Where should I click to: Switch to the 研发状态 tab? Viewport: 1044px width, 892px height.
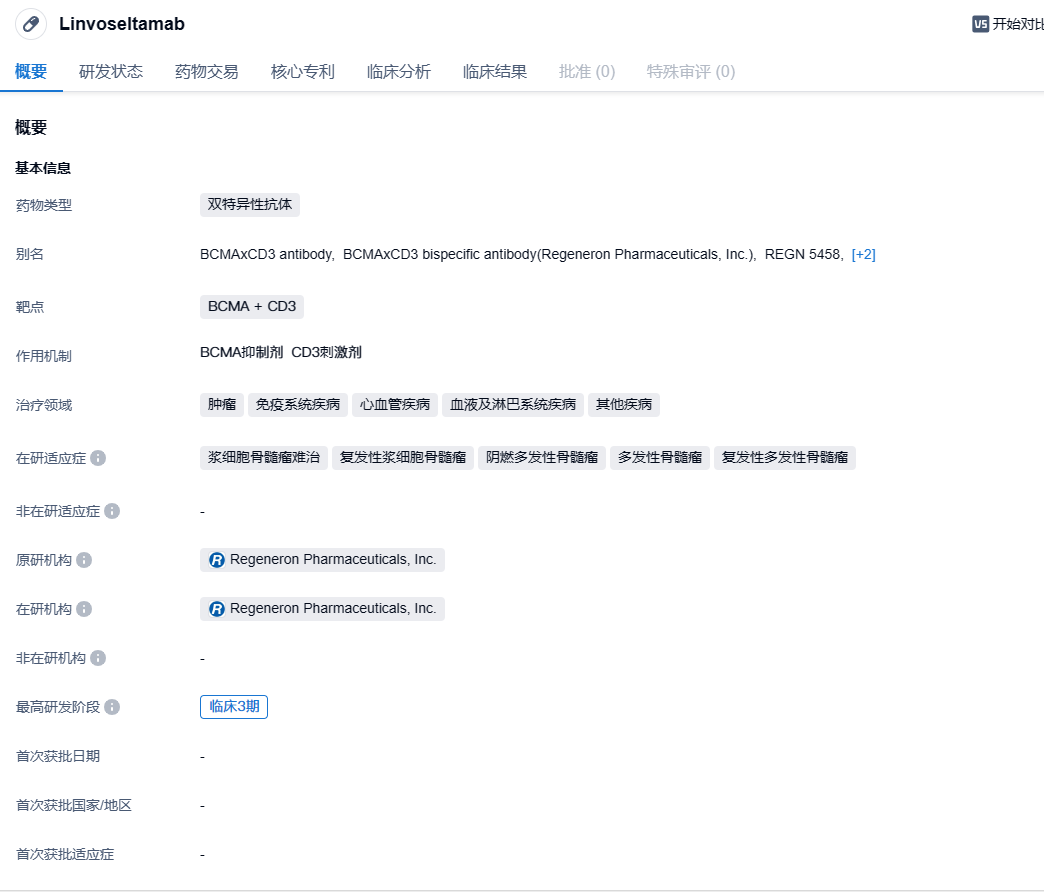111,72
